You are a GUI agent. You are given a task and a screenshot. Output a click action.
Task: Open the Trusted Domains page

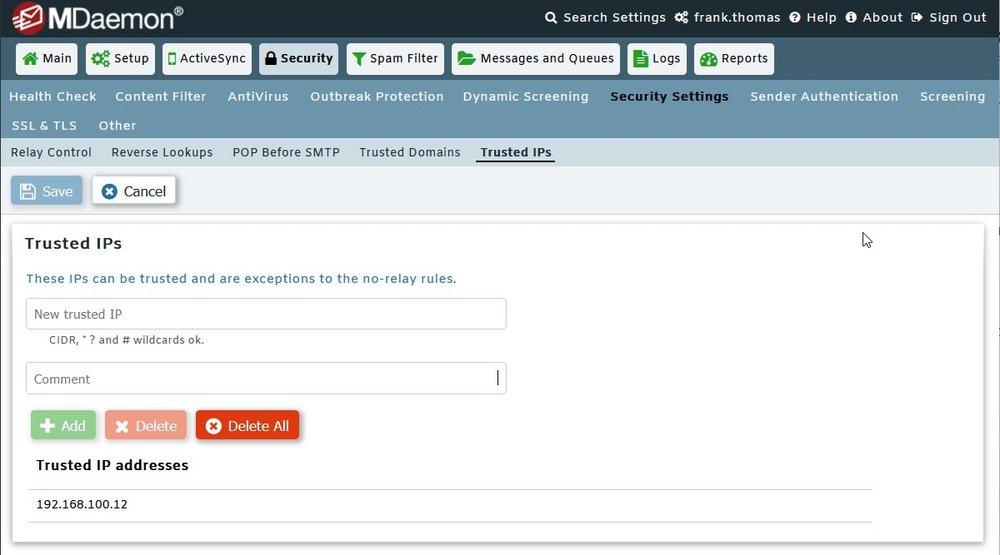409,152
